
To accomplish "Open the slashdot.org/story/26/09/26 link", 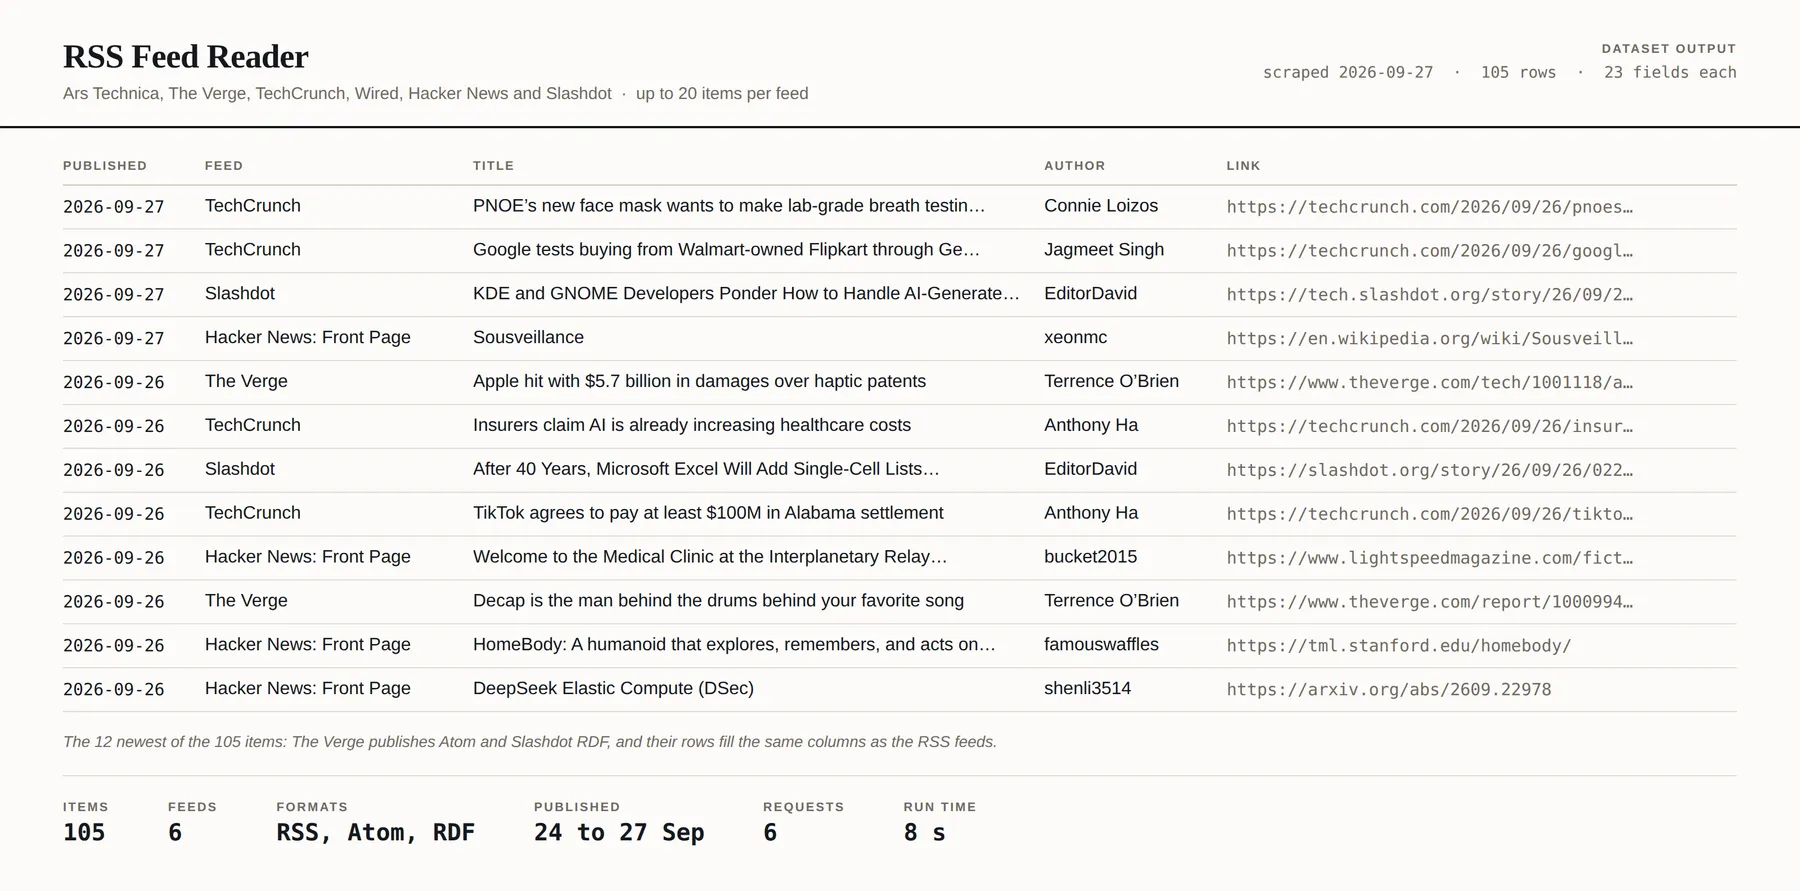I will pyautogui.click(x=1430, y=471).
